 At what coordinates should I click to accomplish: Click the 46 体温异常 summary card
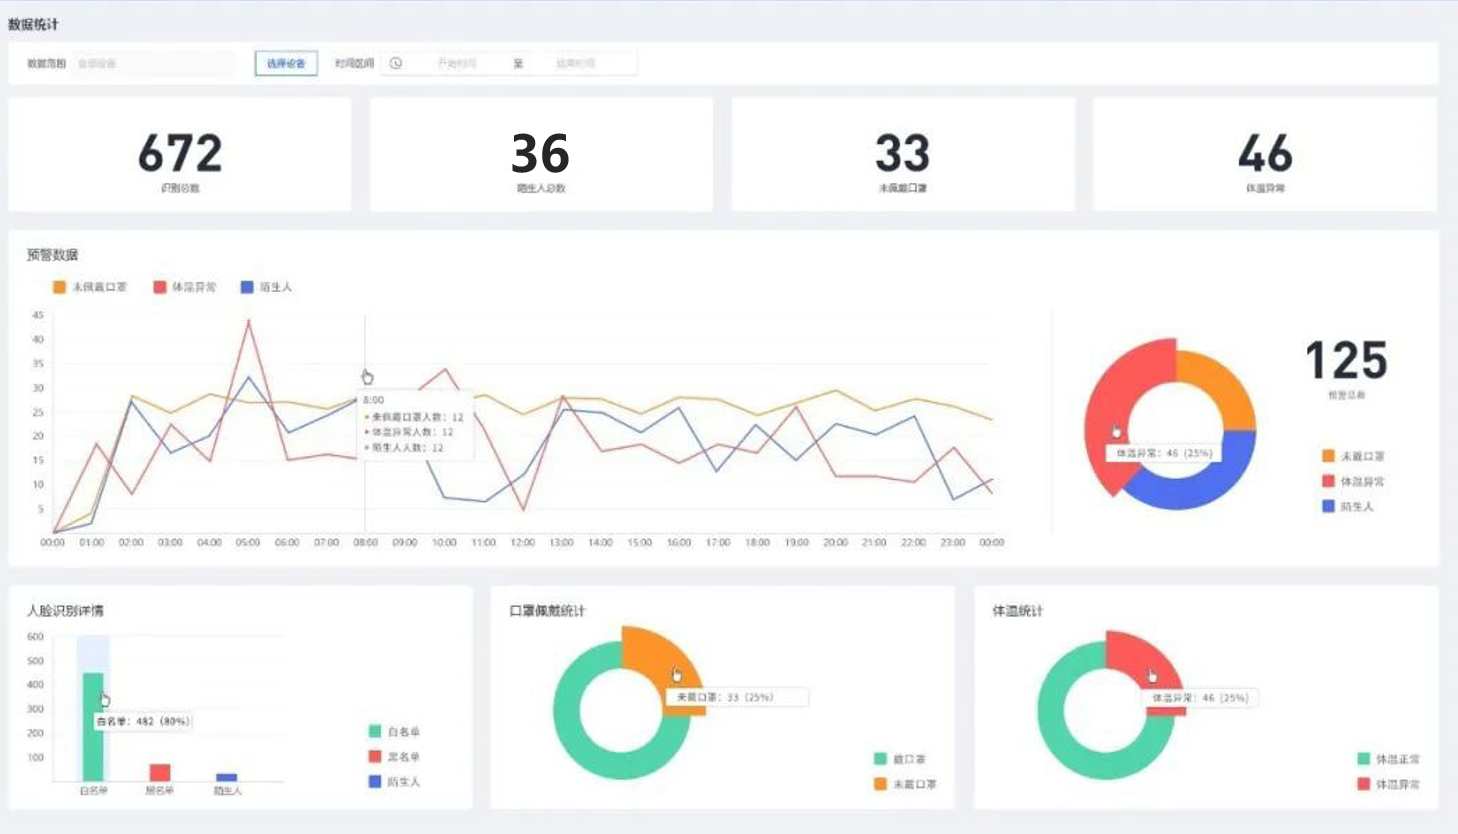pyautogui.click(x=1265, y=155)
